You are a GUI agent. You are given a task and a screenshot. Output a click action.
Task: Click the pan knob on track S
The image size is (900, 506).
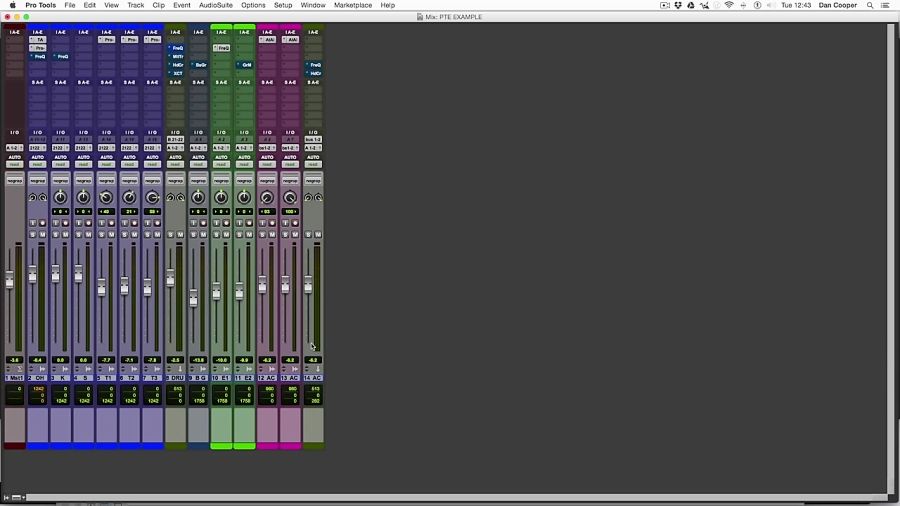tap(83, 198)
